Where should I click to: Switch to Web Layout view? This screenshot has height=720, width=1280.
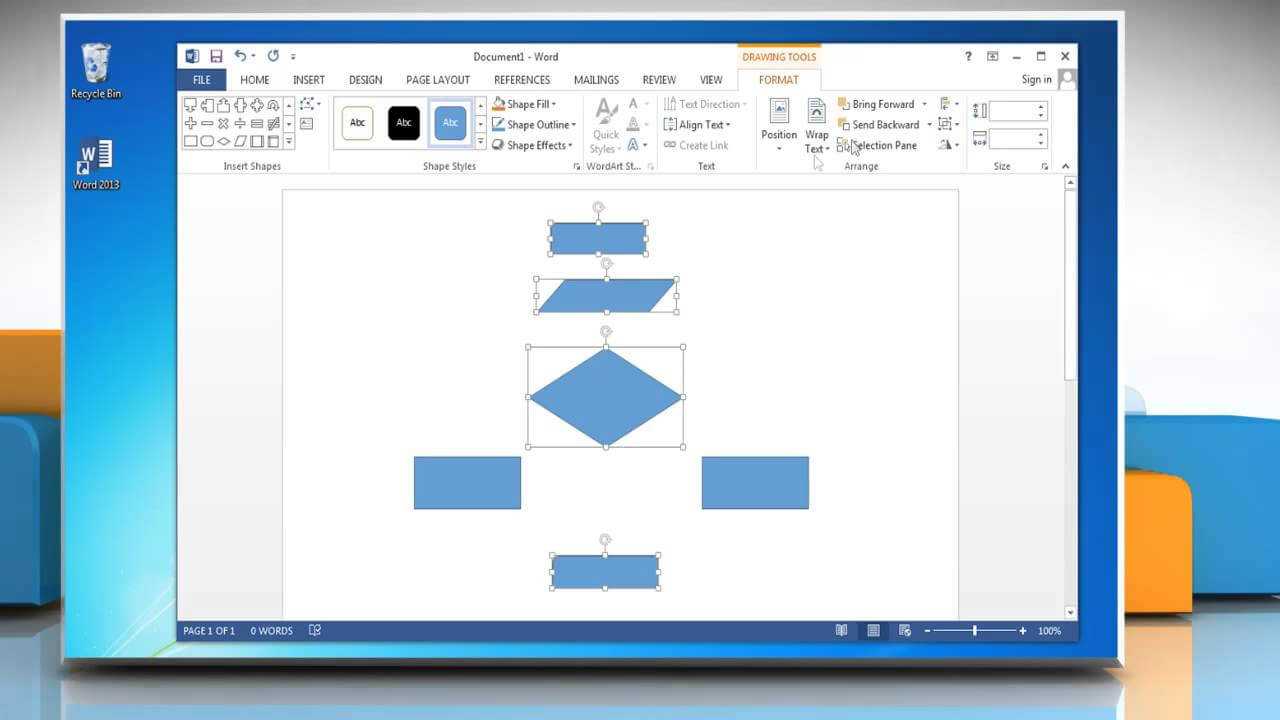pos(904,631)
